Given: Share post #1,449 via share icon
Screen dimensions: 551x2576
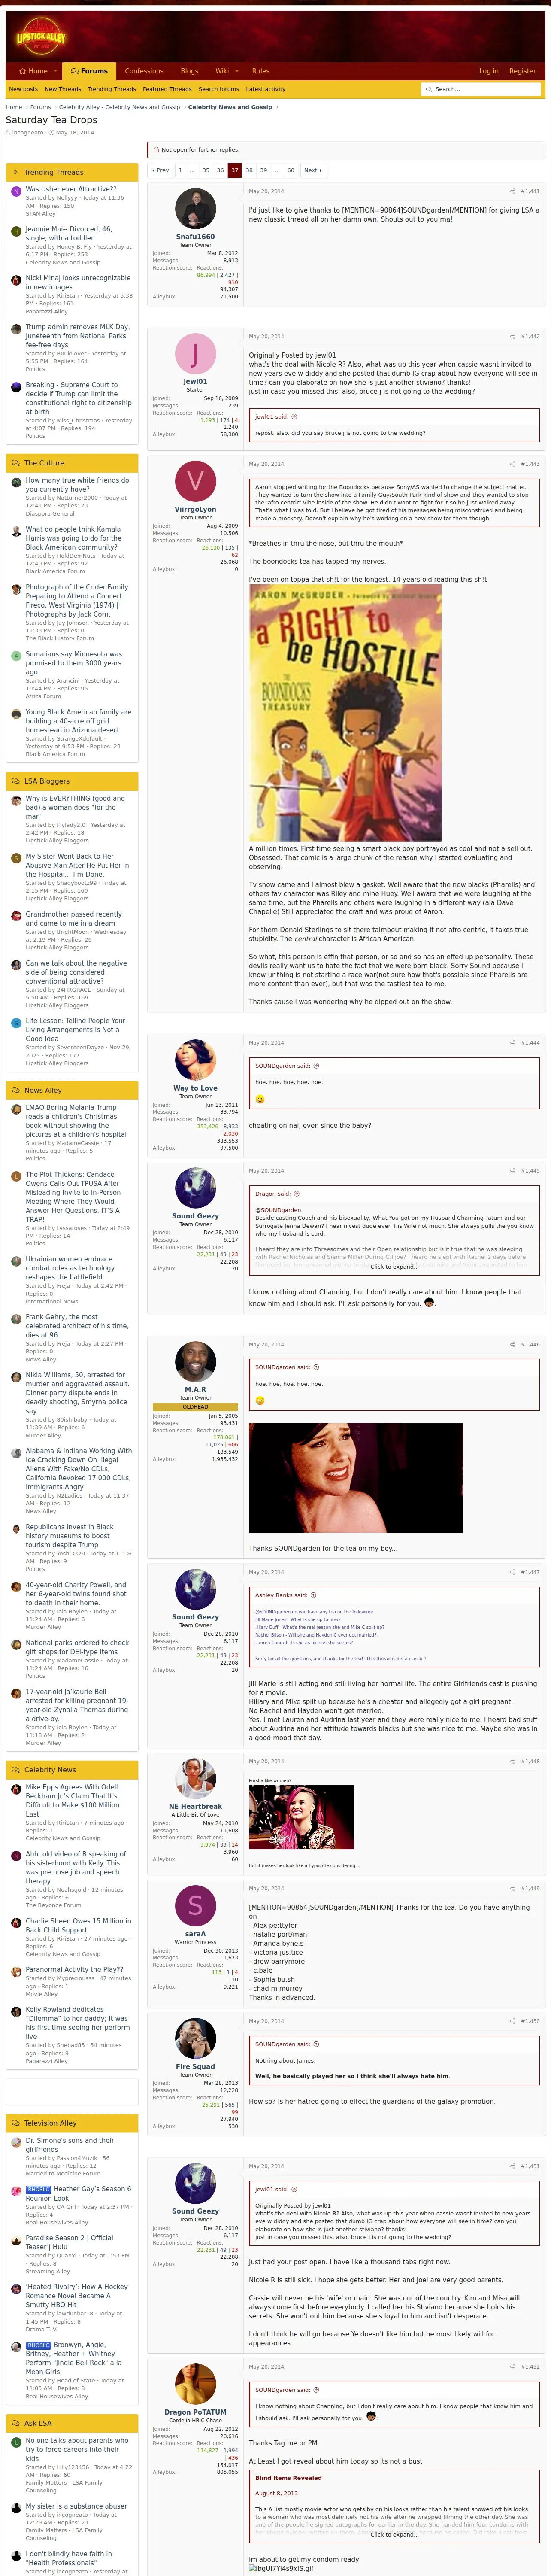Looking at the screenshot, I should pos(513,1888).
